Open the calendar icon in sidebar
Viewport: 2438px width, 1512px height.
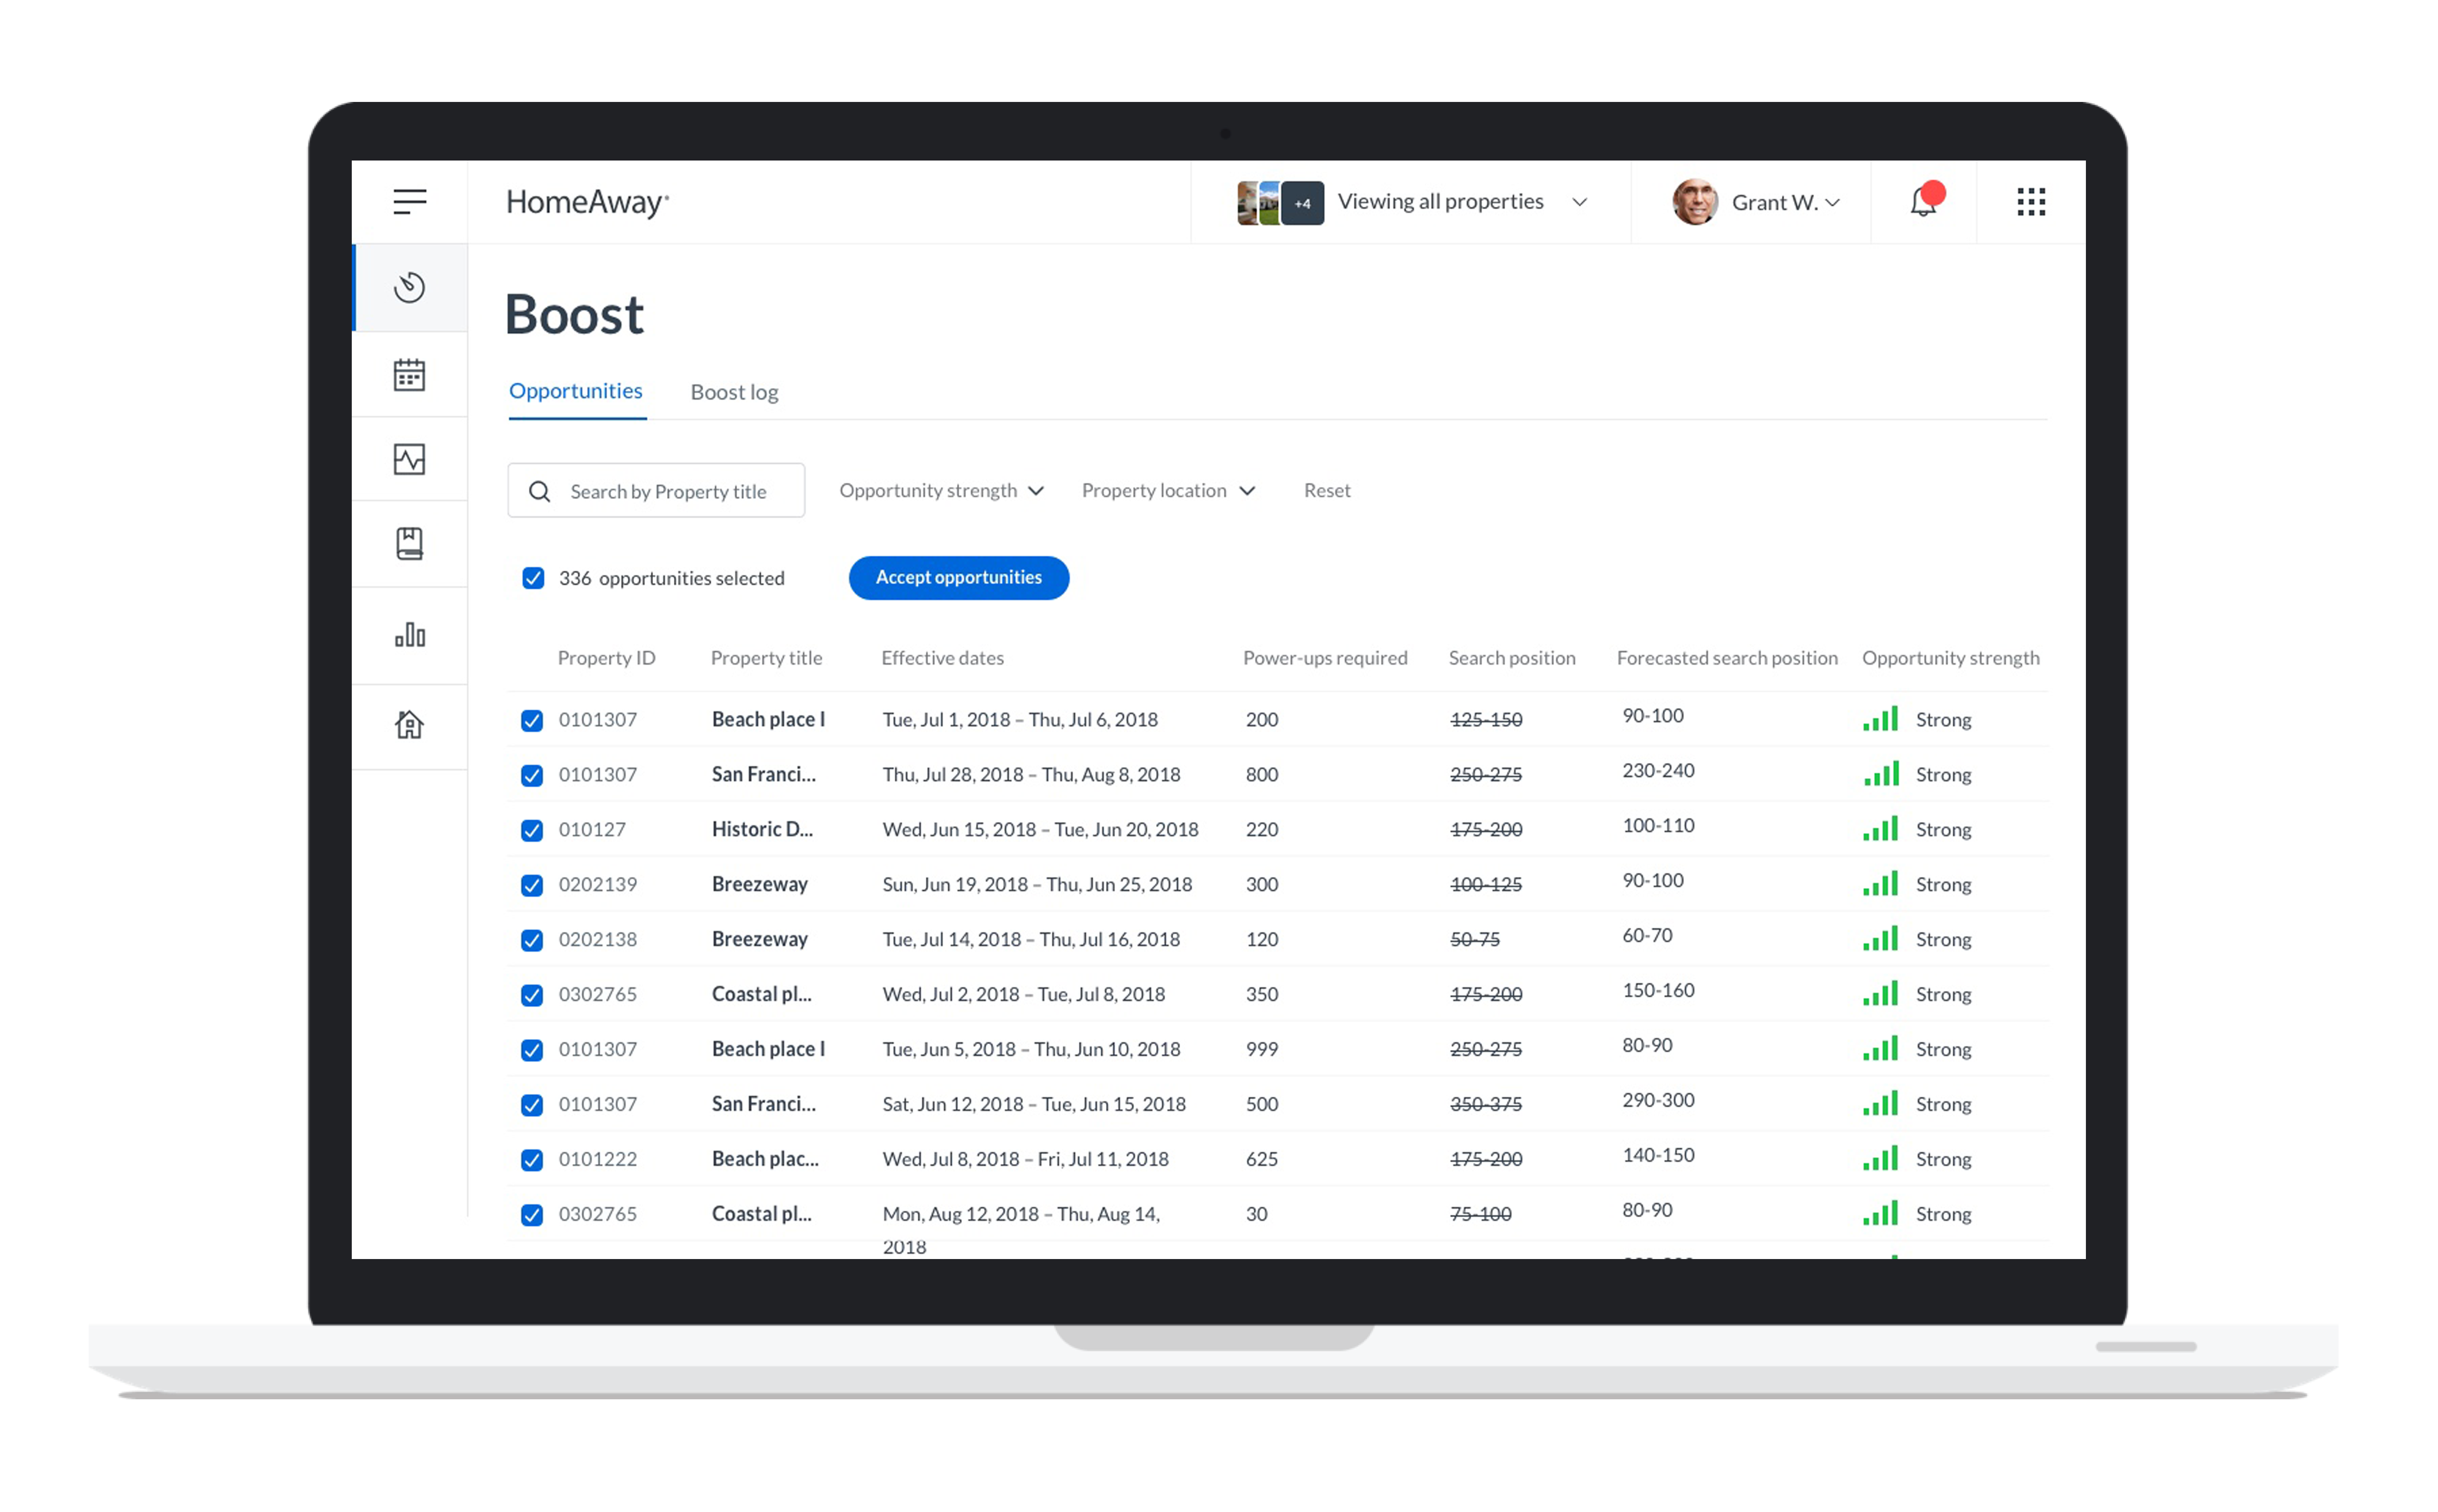click(x=409, y=375)
